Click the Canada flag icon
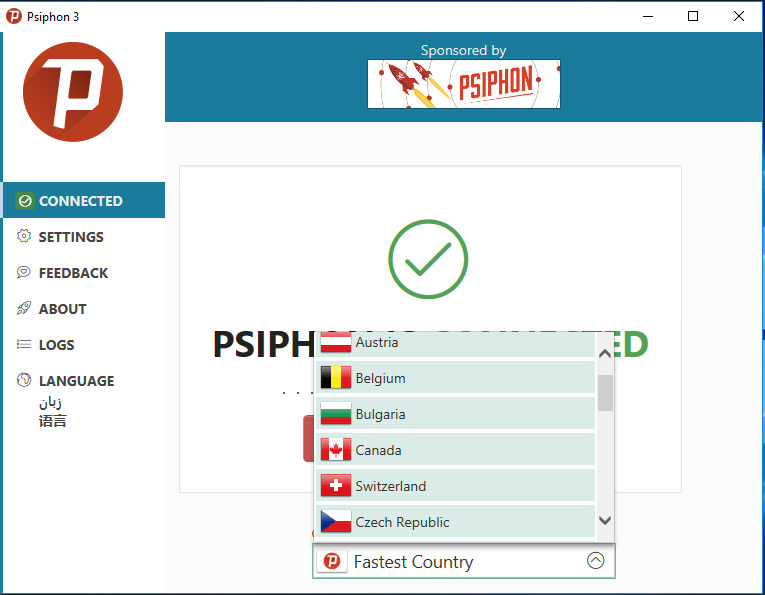This screenshot has height=595, width=765. point(336,450)
